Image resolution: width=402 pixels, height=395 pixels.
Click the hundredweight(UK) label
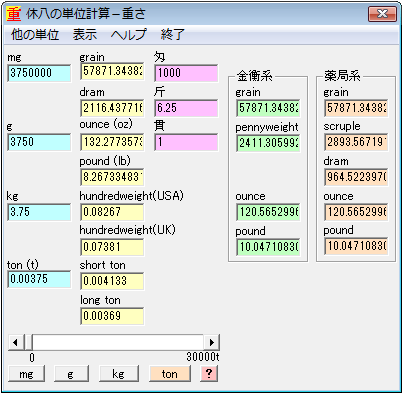coord(127,230)
